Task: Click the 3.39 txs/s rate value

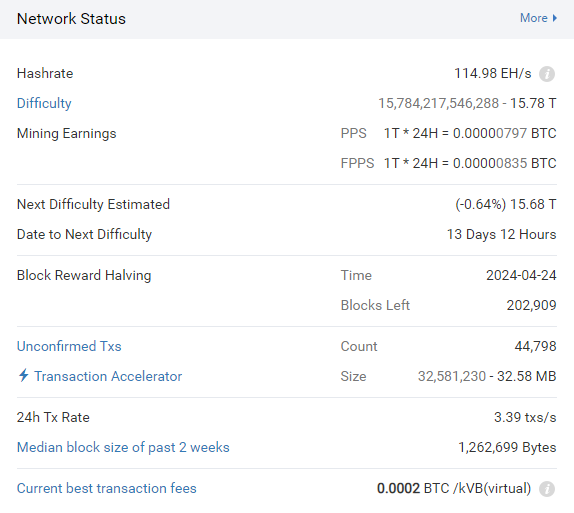Action: pos(525,417)
